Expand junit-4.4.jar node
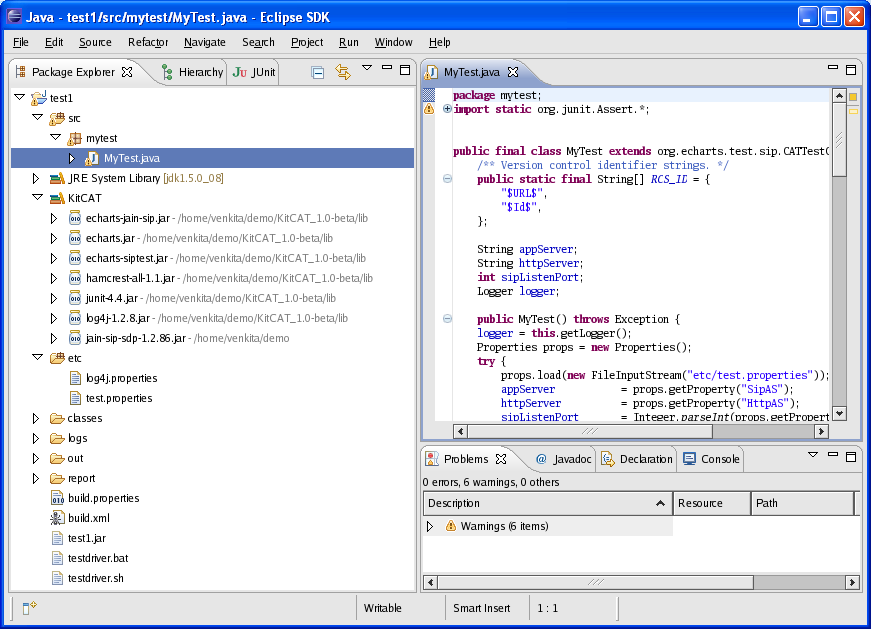Viewport: 871px width, 629px height. click(54, 298)
